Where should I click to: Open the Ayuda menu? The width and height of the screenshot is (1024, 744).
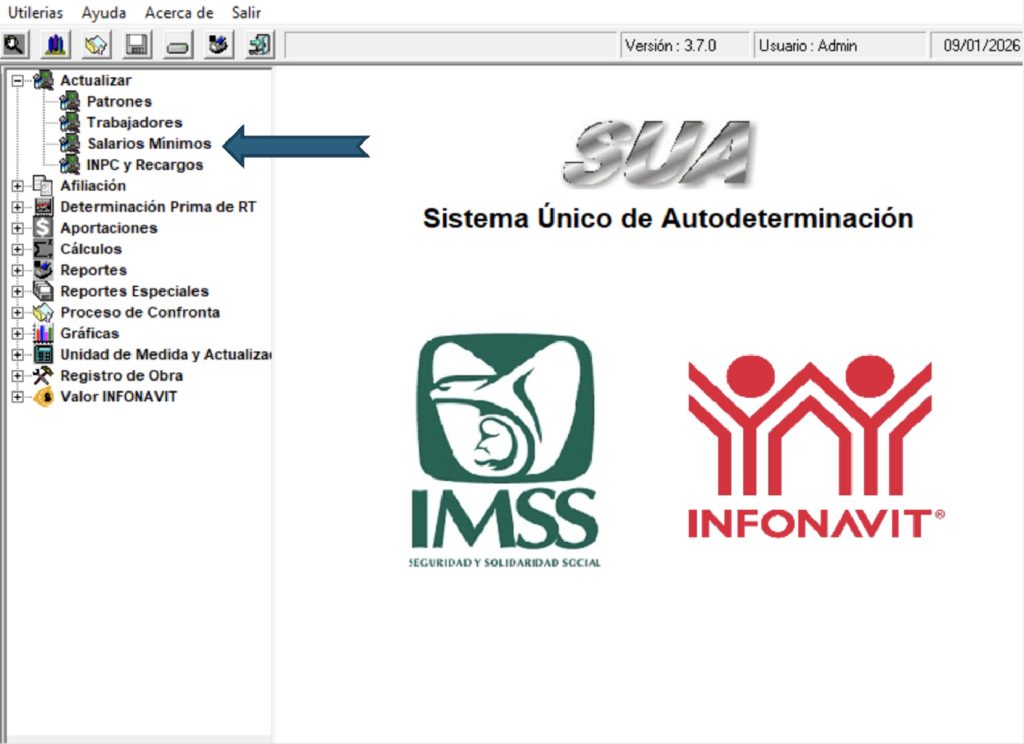pos(104,13)
